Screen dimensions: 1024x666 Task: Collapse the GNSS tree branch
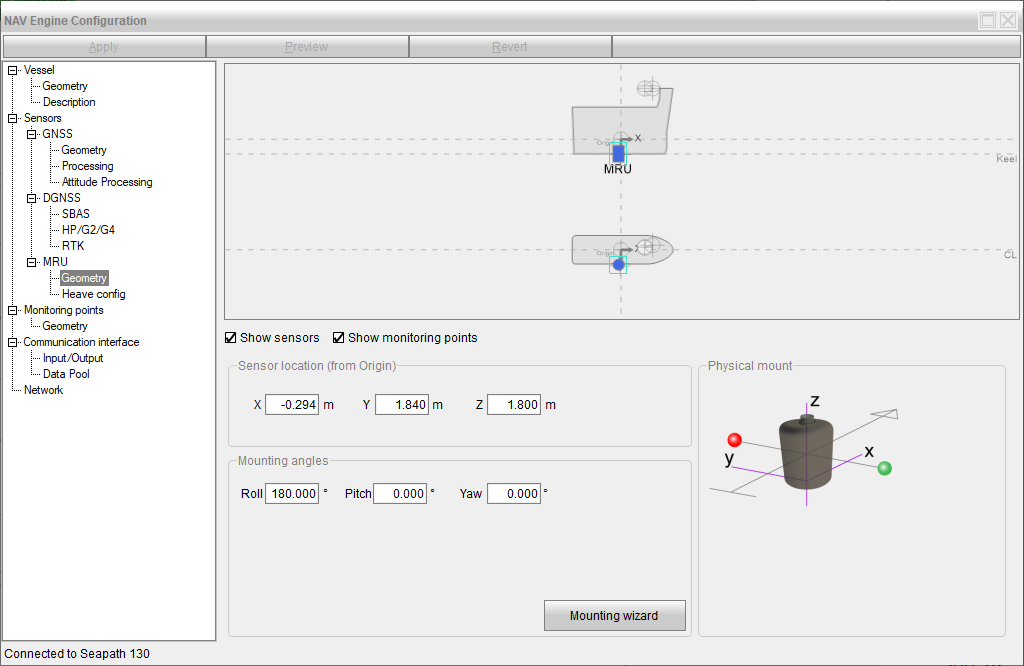coord(32,134)
